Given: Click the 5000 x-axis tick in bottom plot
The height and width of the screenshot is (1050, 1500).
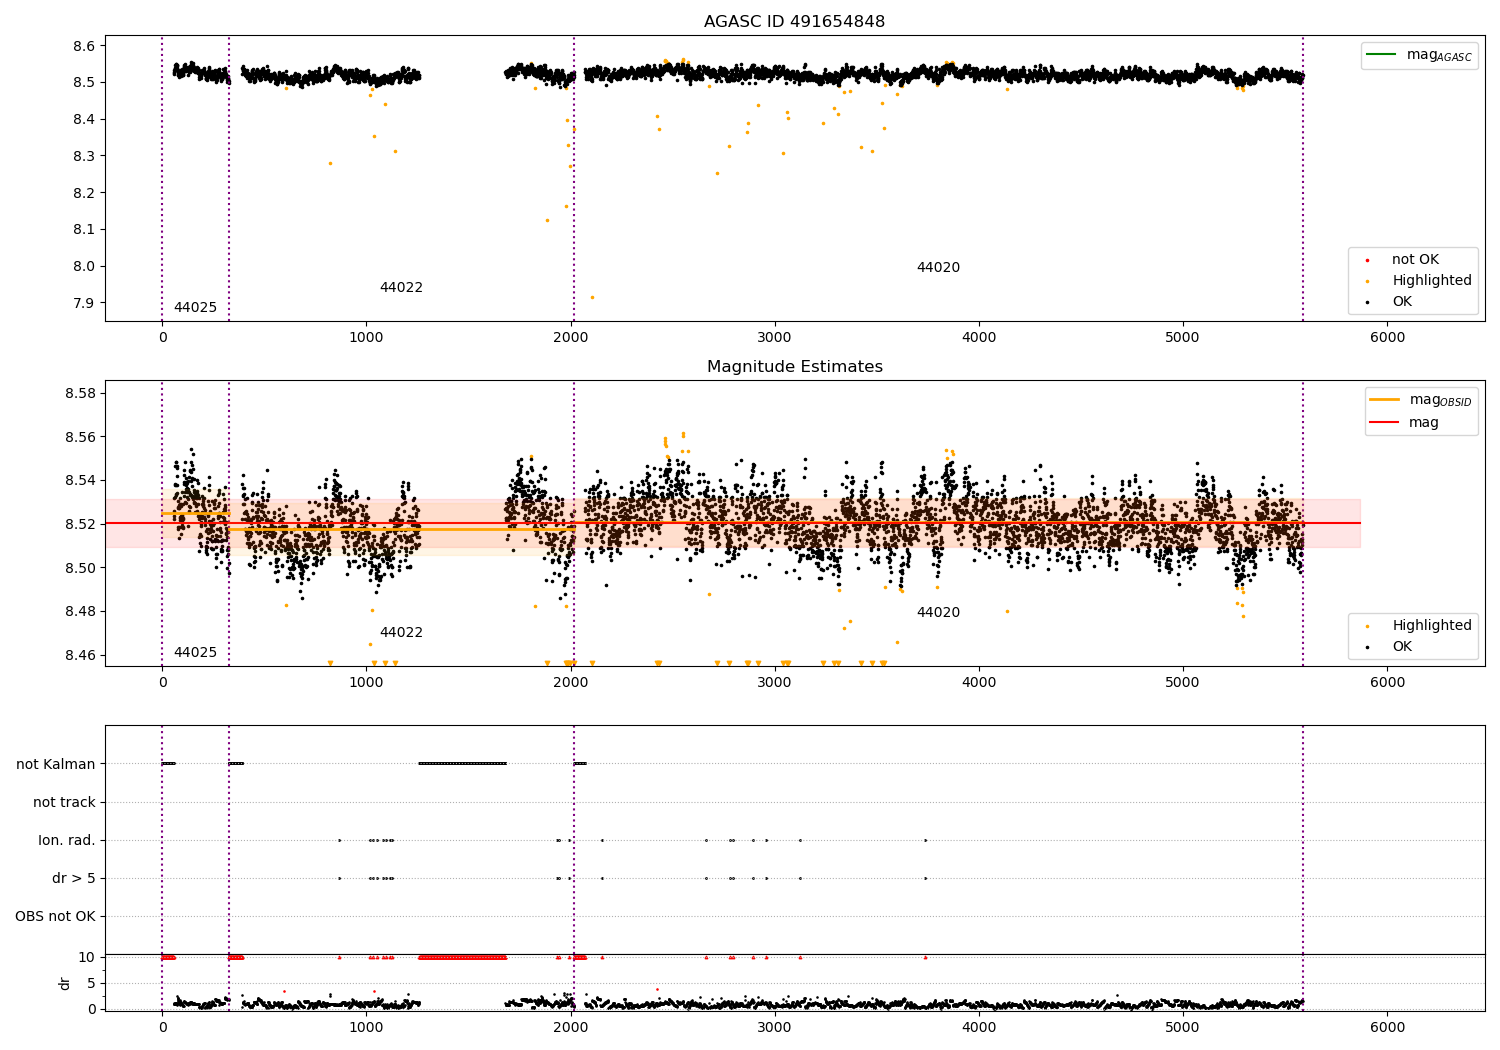Looking at the screenshot, I should click(1183, 1027).
